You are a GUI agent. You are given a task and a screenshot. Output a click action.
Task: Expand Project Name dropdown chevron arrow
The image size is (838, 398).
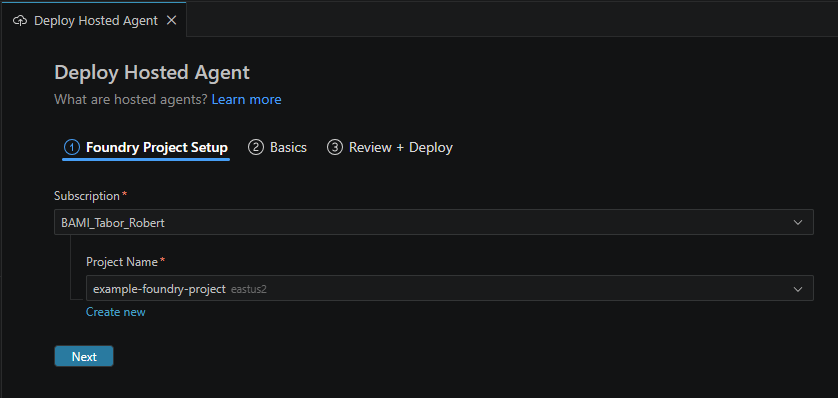(798, 289)
